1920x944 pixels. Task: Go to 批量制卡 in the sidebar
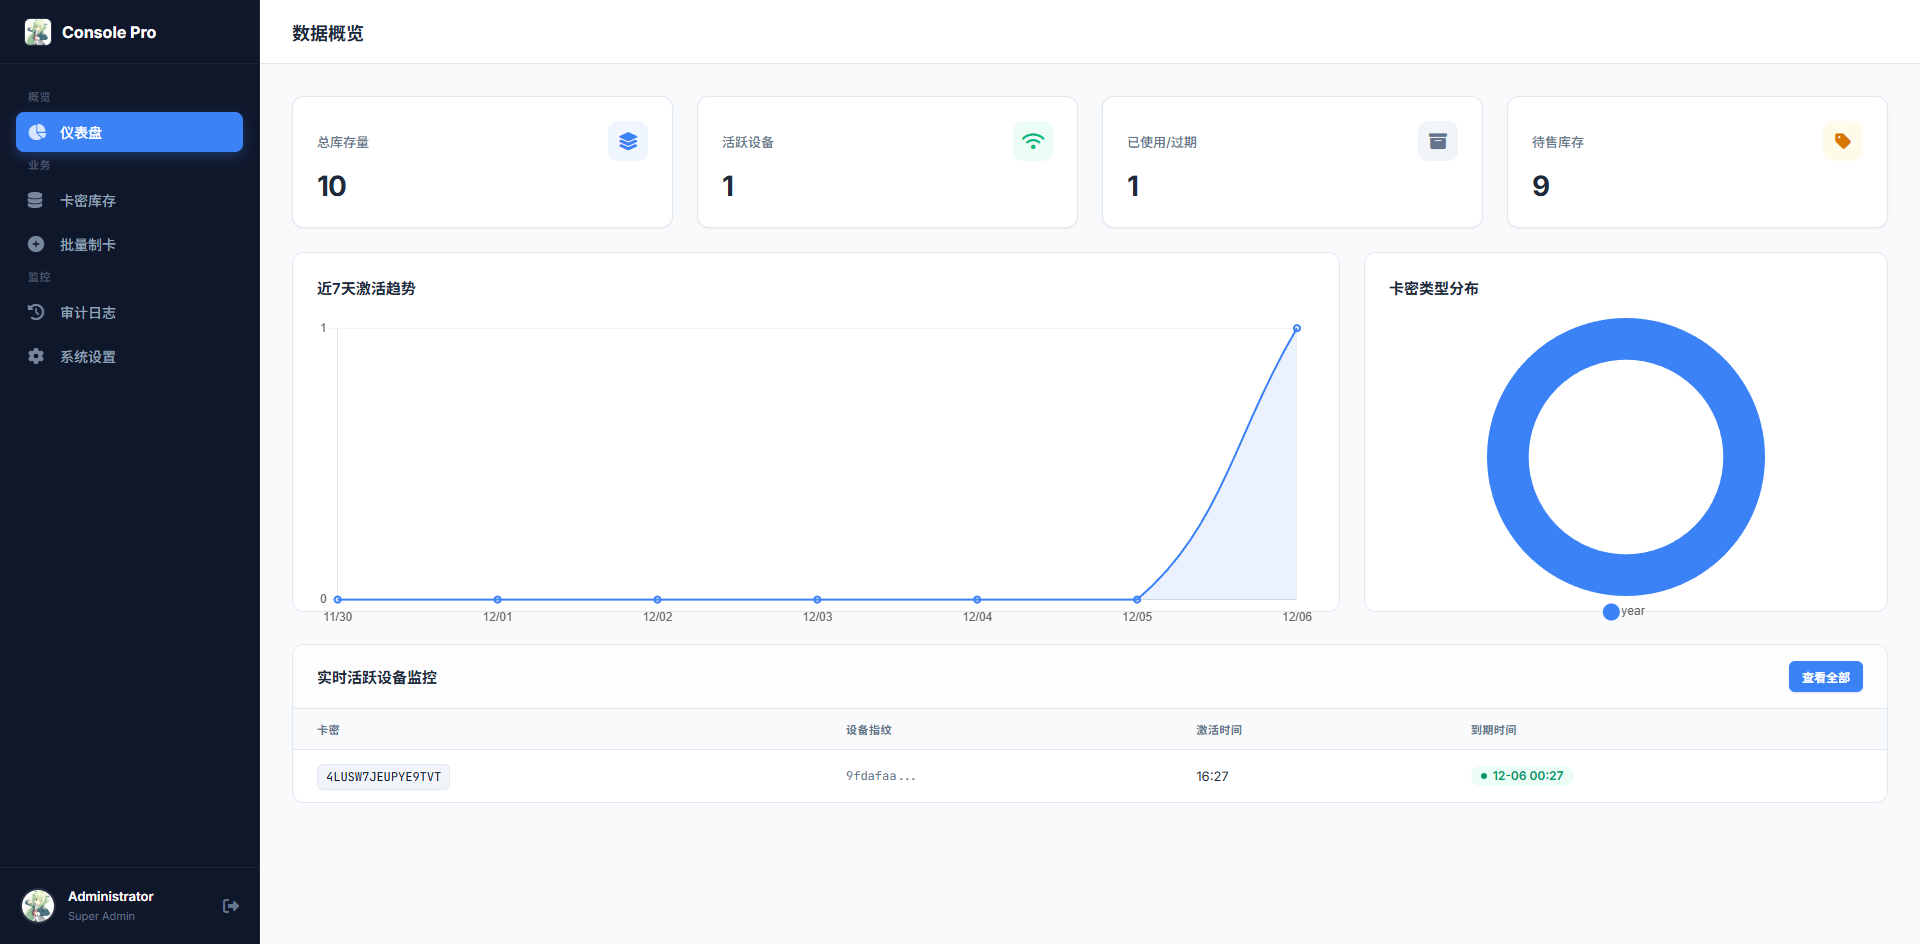click(x=88, y=245)
